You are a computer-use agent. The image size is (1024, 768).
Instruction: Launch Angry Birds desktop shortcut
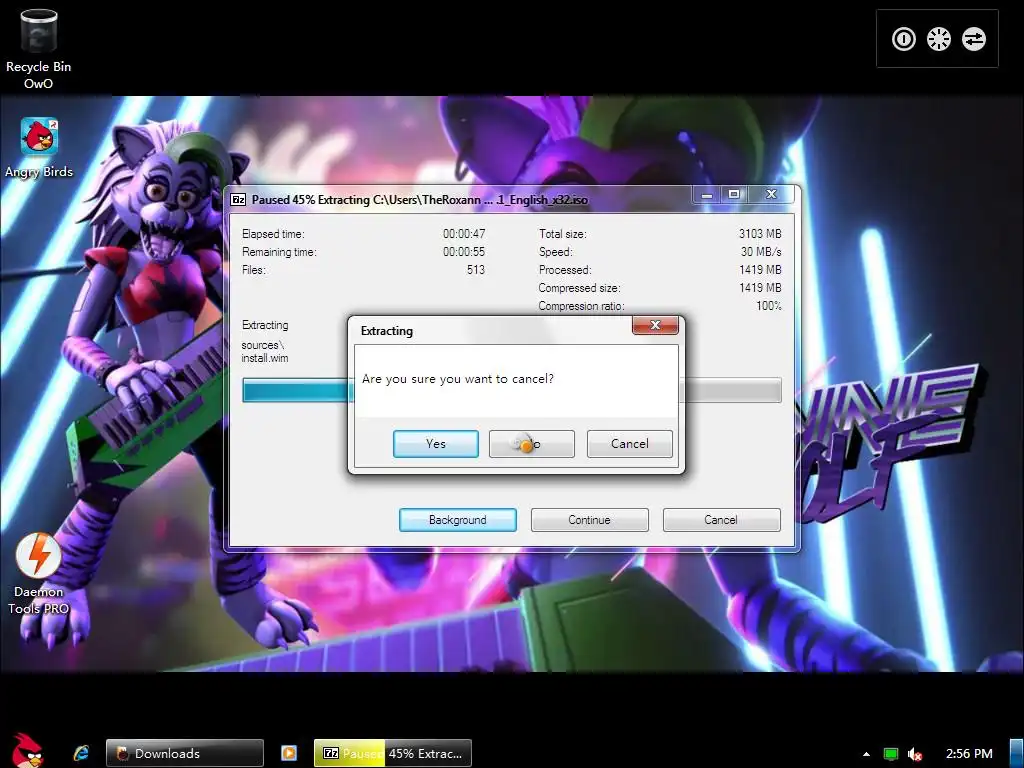(39, 148)
